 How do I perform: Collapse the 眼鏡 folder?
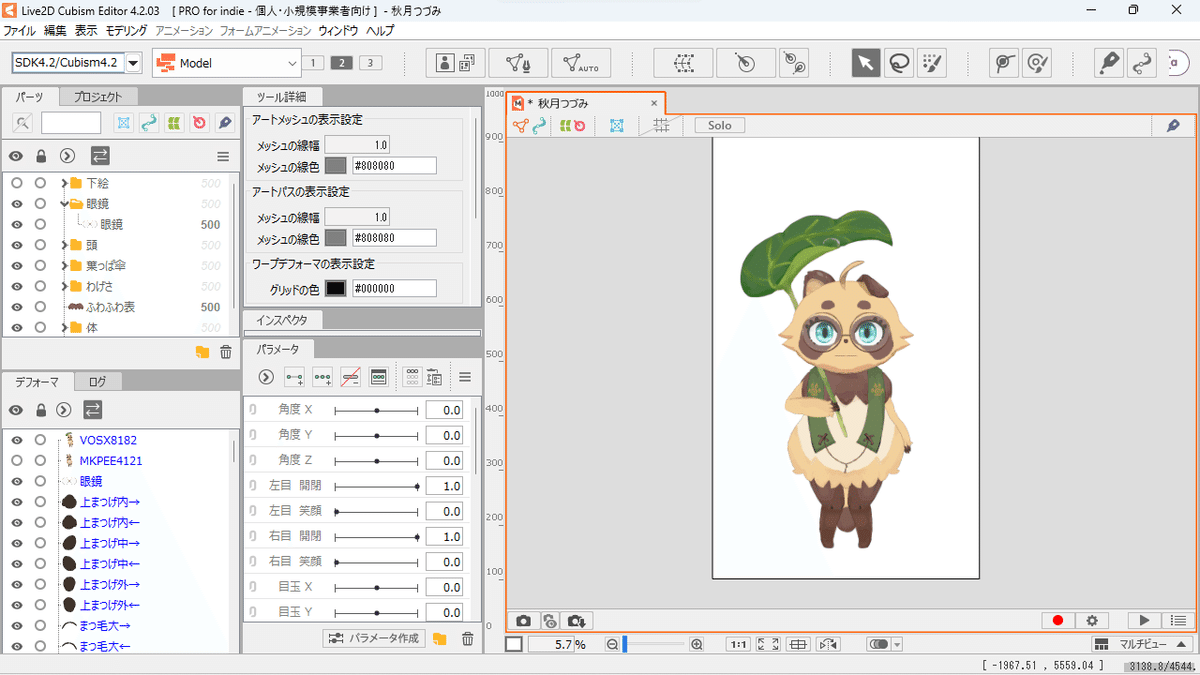click(64, 204)
